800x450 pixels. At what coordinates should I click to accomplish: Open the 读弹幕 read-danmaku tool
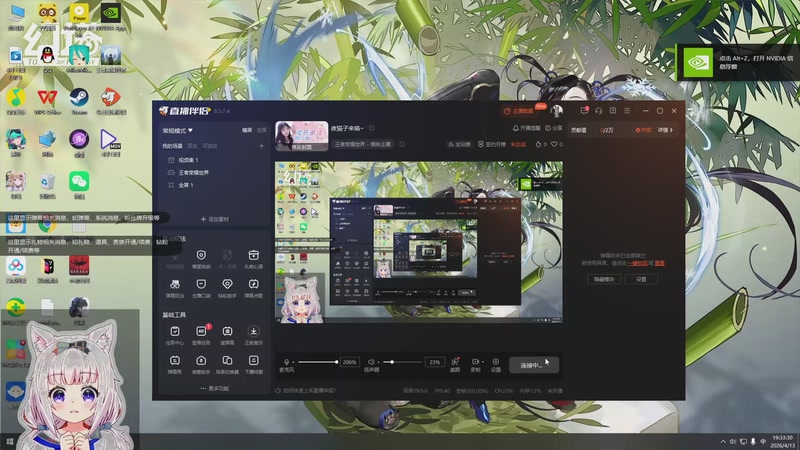click(227, 335)
